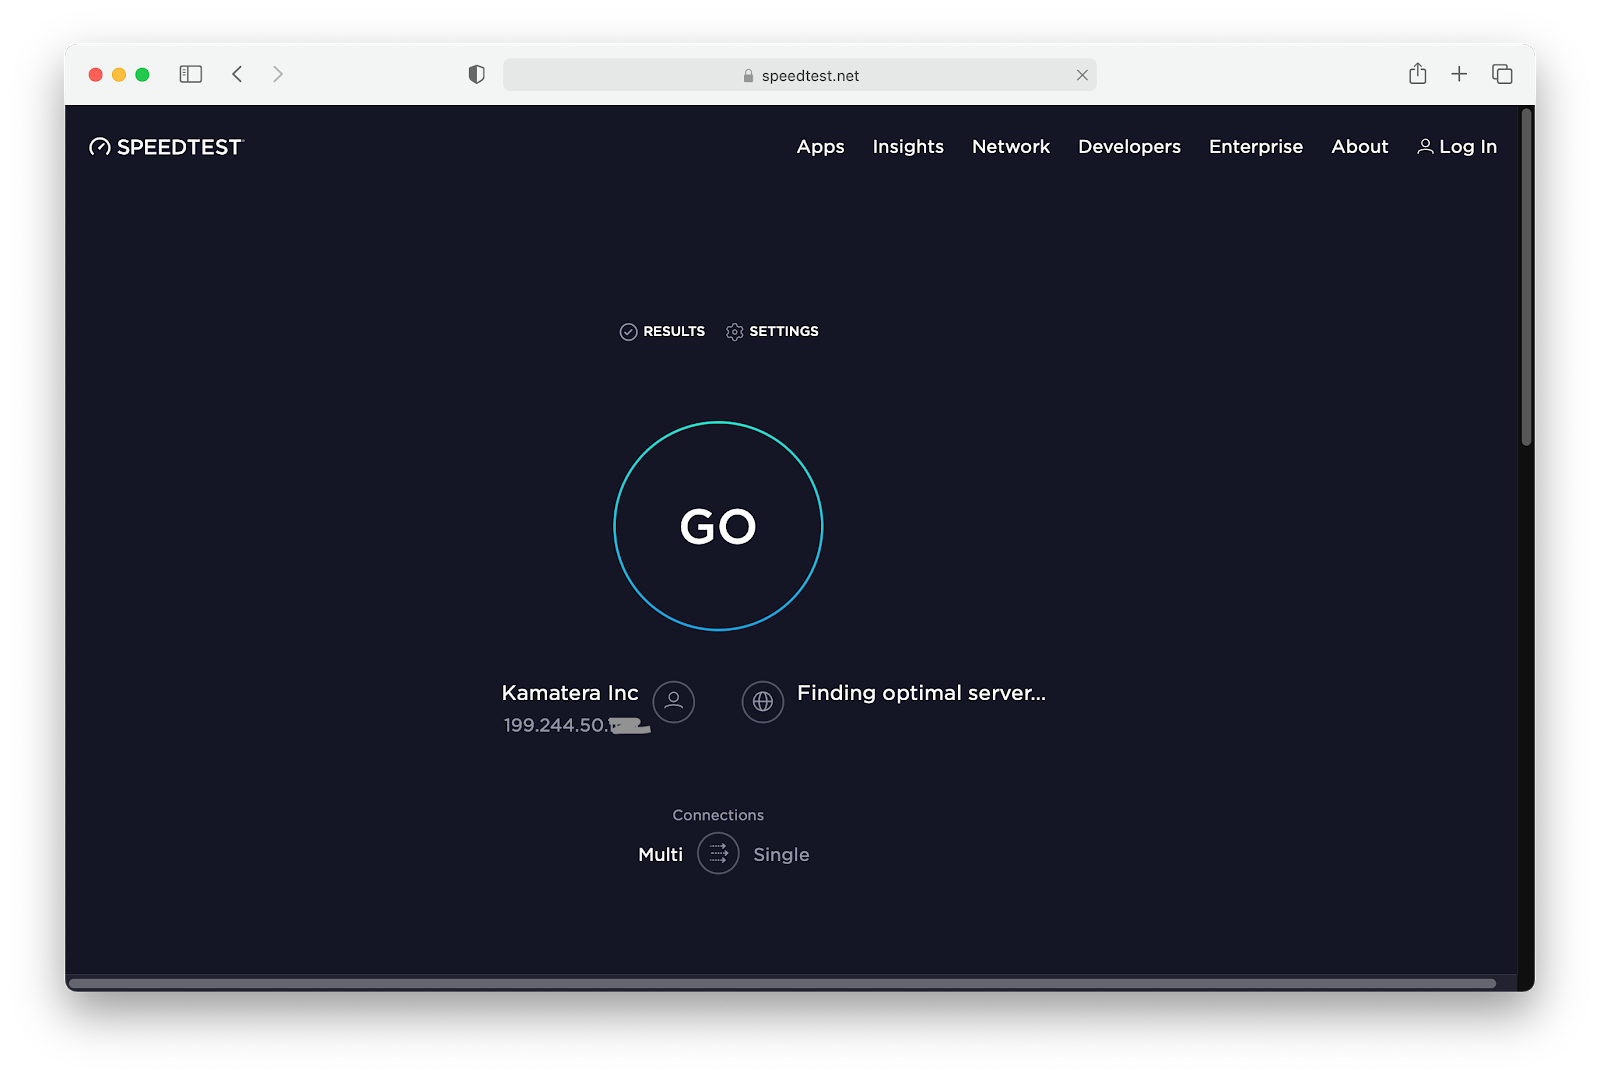Click the user icon beside Kamatera Inc

pyautogui.click(x=673, y=701)
